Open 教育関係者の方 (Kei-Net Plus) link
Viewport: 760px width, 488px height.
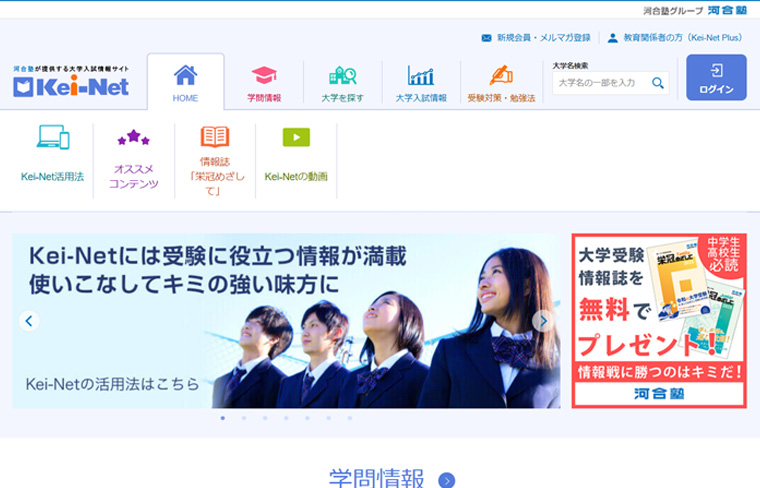(675, 38)
